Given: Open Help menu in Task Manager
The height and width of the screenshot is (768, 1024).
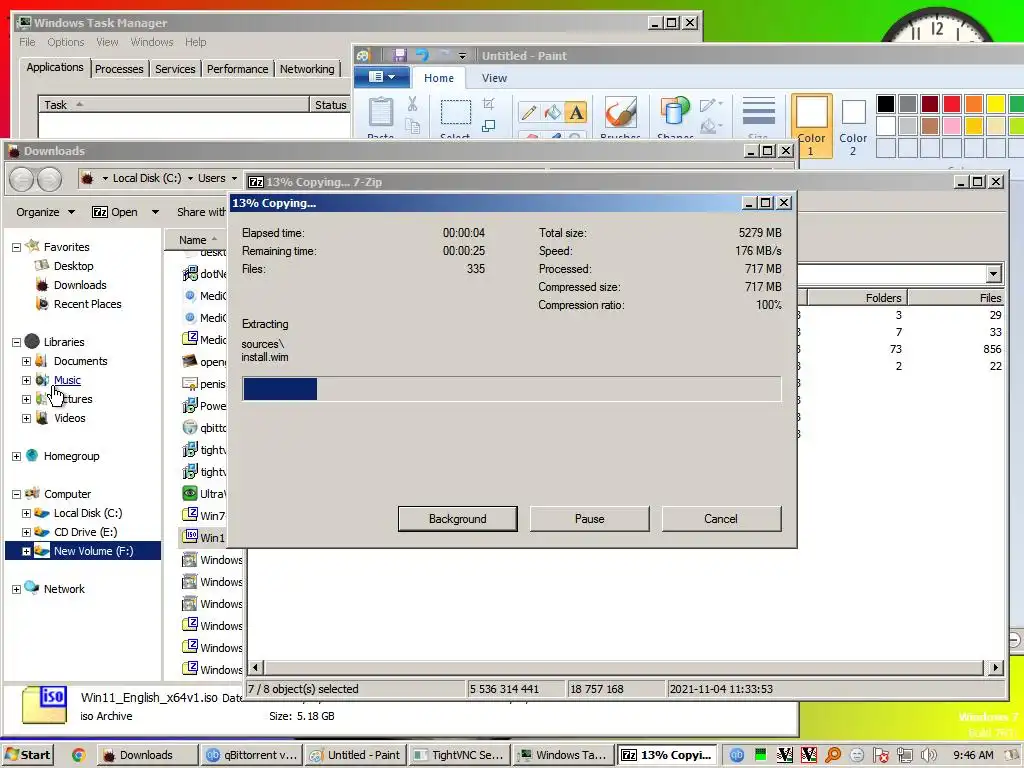Looking at the screenshot, I should (x=195, y=42).
